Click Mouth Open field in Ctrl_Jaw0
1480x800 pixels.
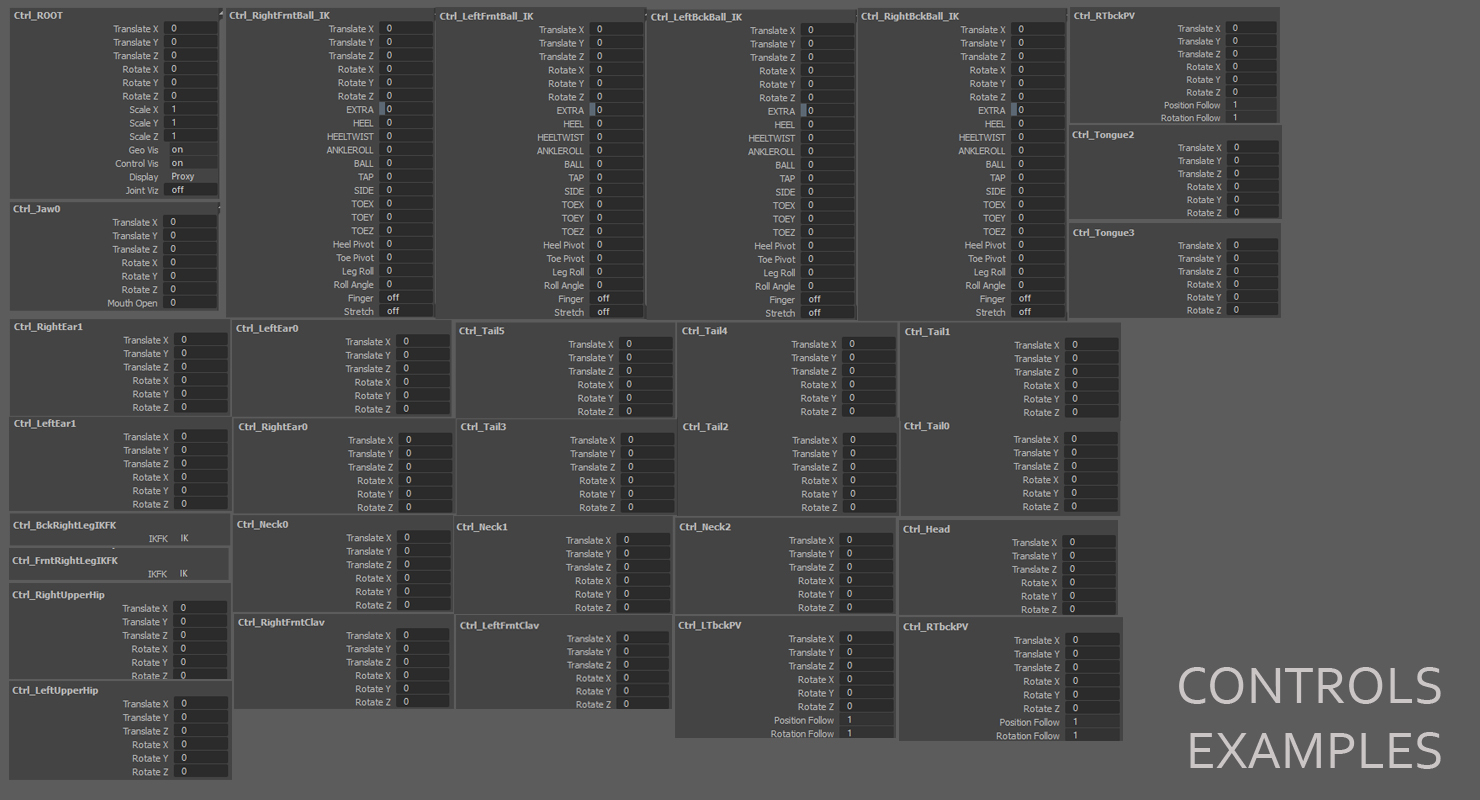tap(192, 303)
